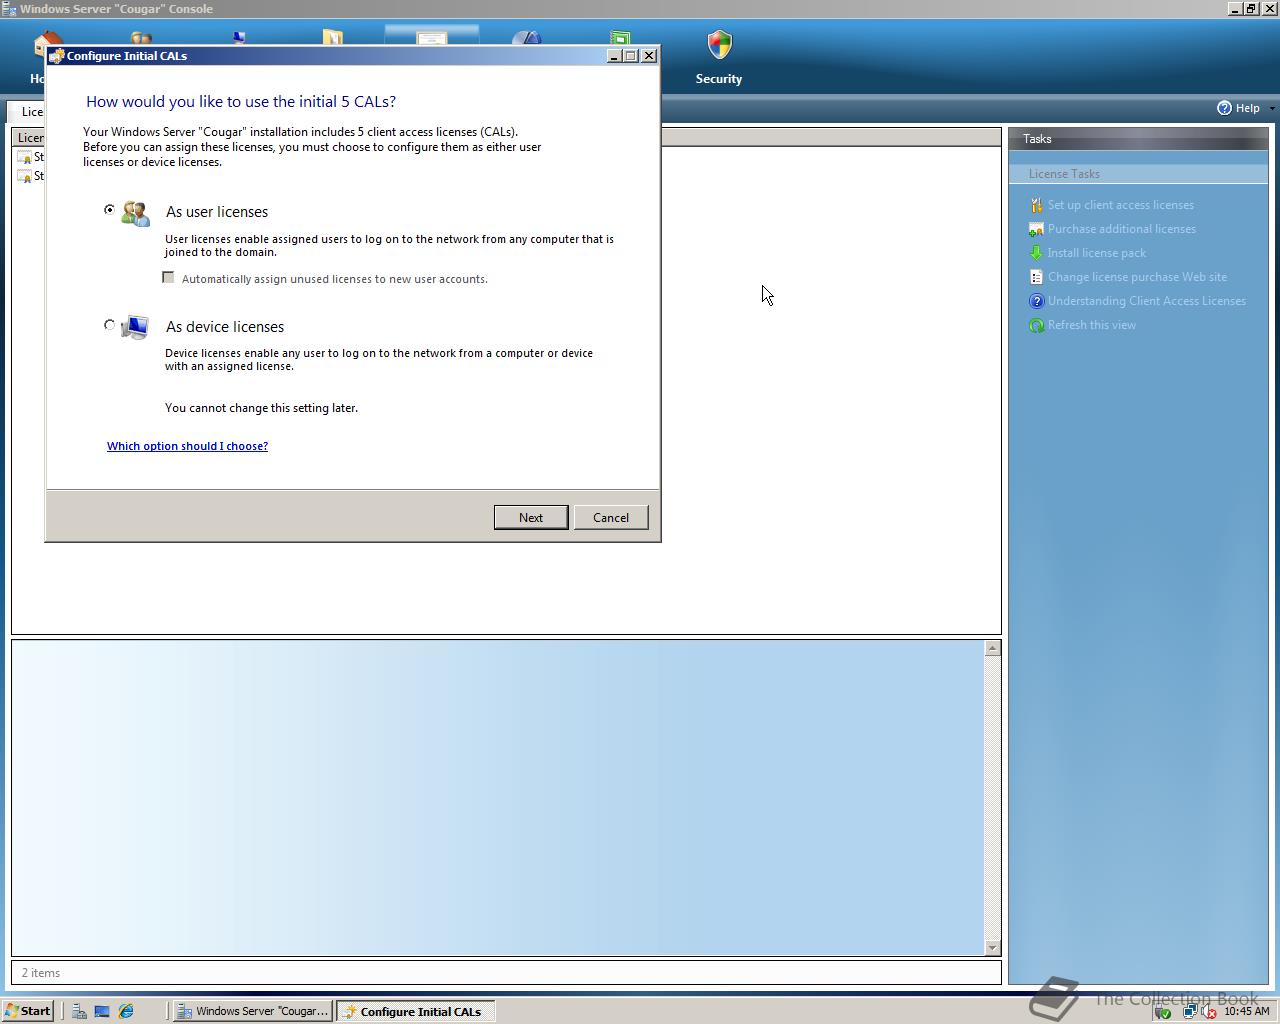Click Set up client access licenses task
The image size is (1280, 1024).
click(1120, 205)
